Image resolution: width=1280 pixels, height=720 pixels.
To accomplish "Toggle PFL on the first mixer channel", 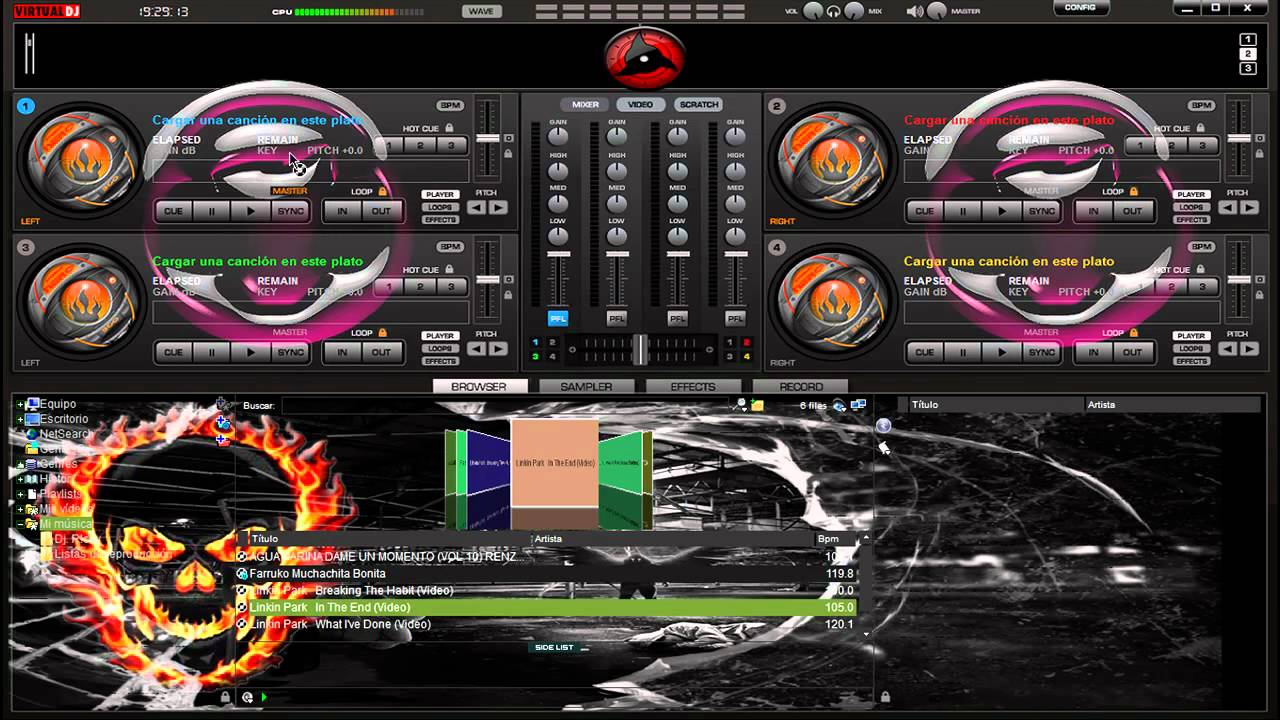I will pyautogui.click(x=558, y=318).
